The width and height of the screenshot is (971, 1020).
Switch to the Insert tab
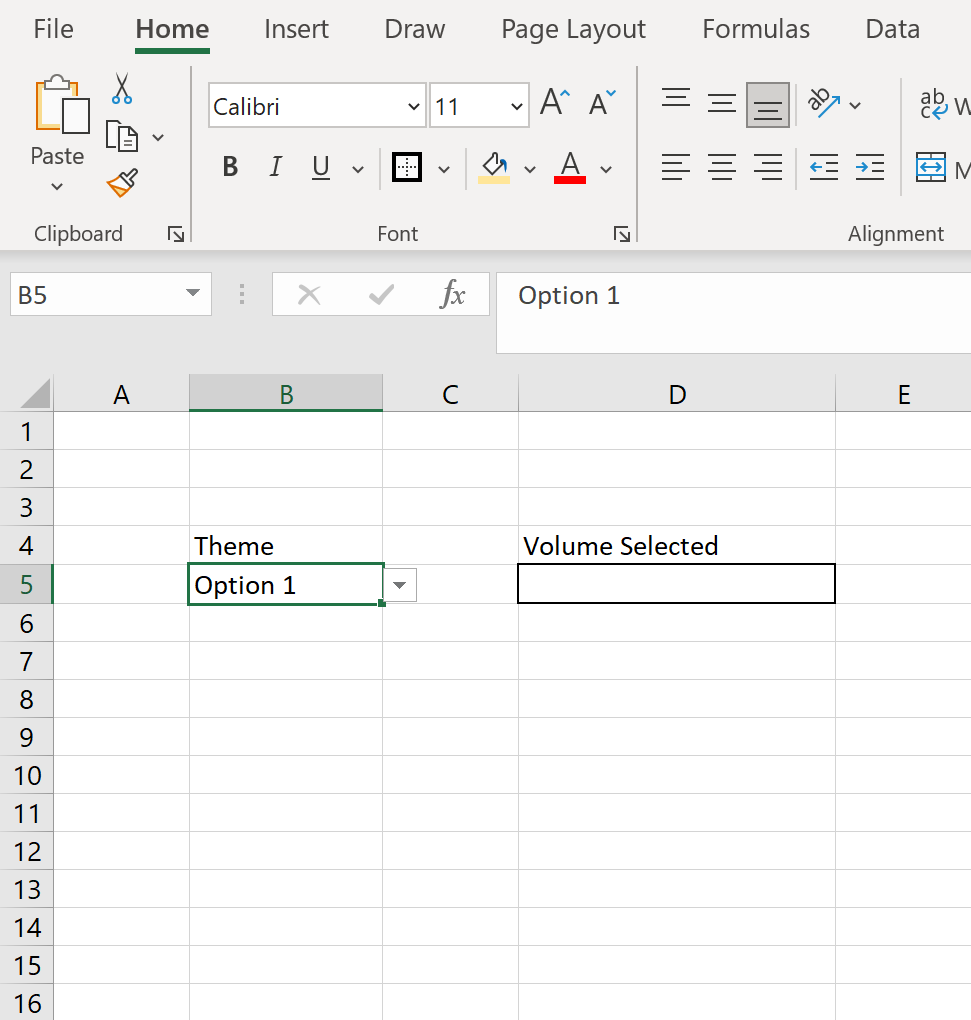tap(297, 29)
